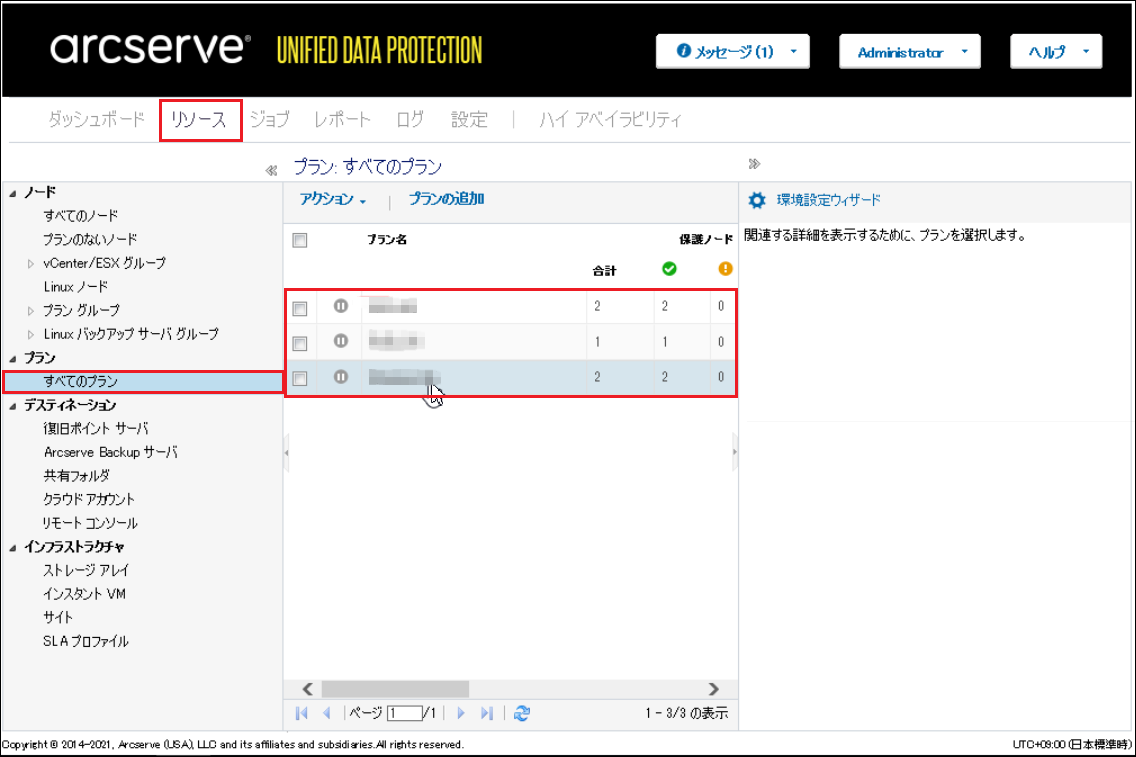Go to the first page of plans

point(301,714)
